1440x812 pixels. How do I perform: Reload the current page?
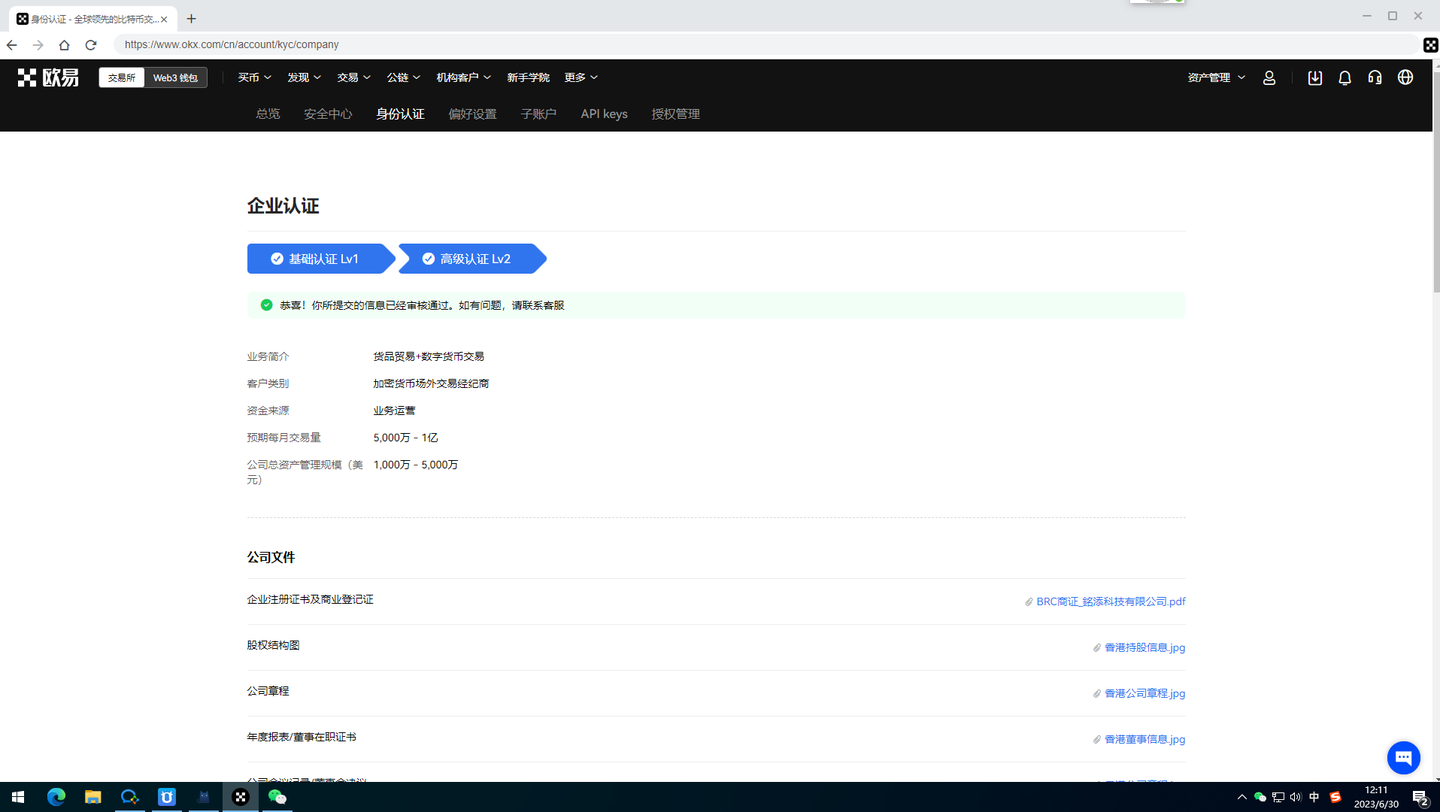[x=91, y=45]
